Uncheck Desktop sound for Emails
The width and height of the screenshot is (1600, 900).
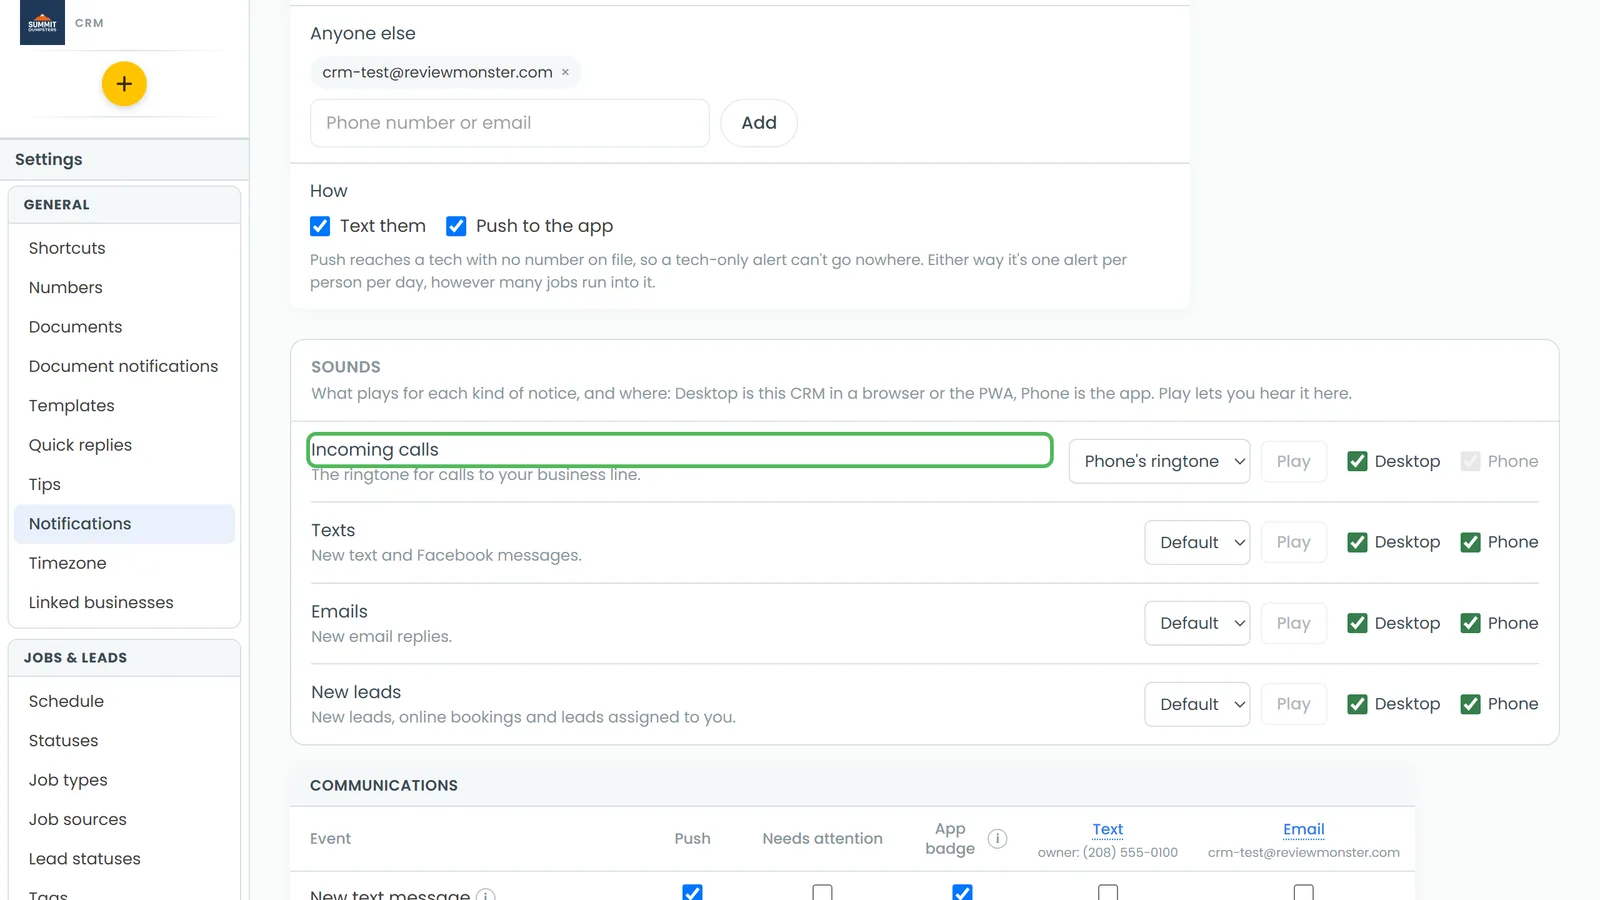tap(1357, 623)
